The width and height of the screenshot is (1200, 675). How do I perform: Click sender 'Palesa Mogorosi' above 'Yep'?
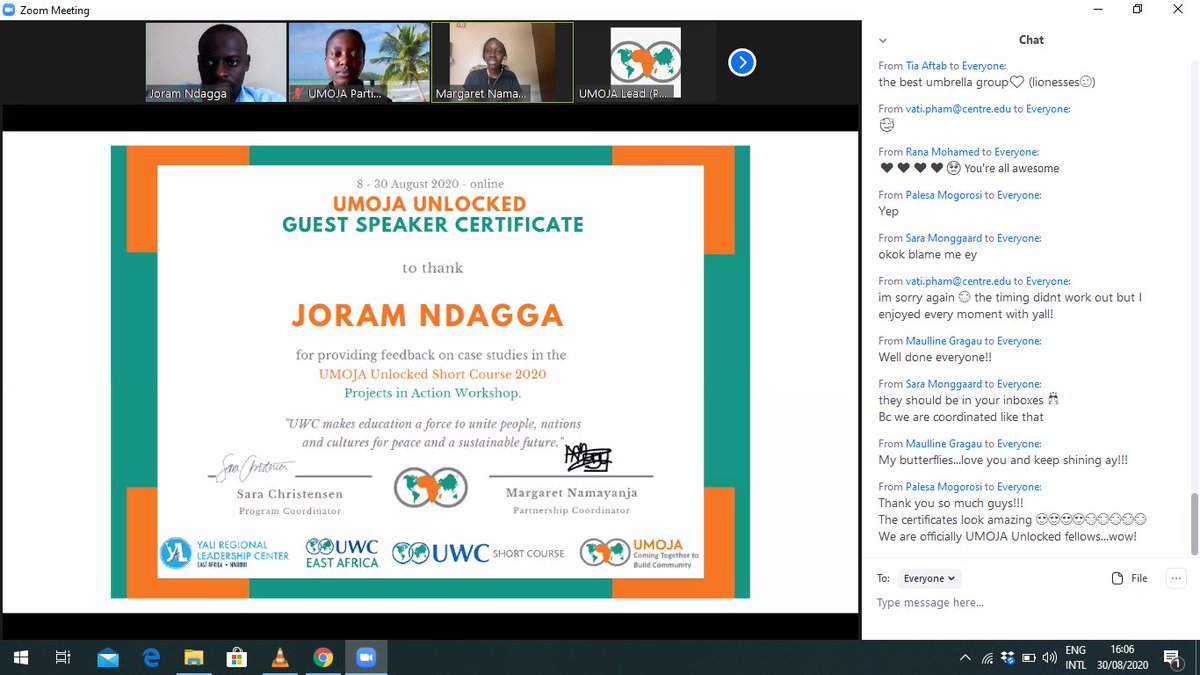point(944,195)
